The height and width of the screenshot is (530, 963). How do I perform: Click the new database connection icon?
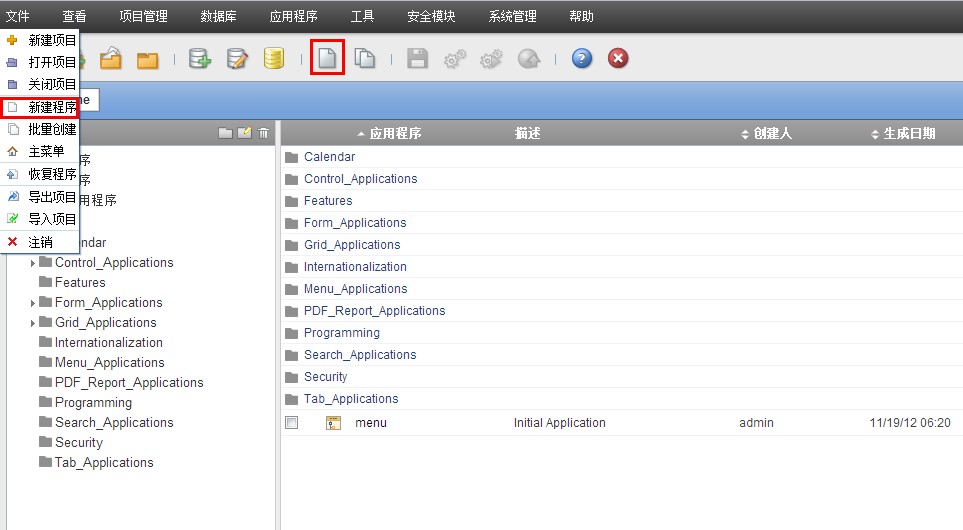[200, 58]
